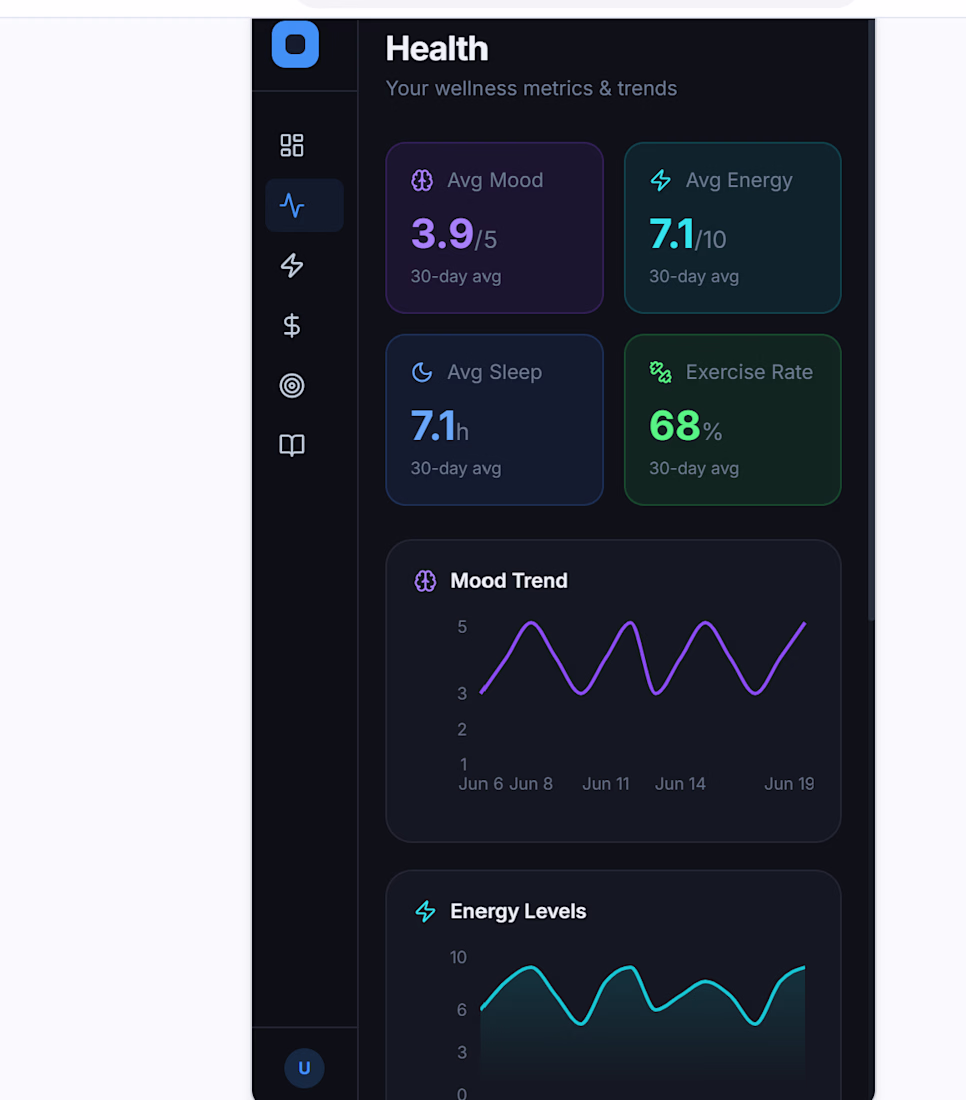
Task: Click the blue app logo icon
Action: point(295,44)
